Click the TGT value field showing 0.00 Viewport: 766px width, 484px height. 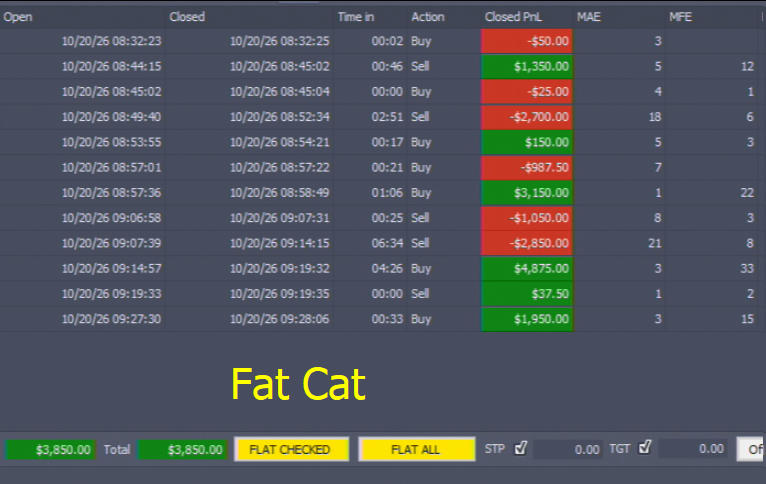click(x=692, y=449)
